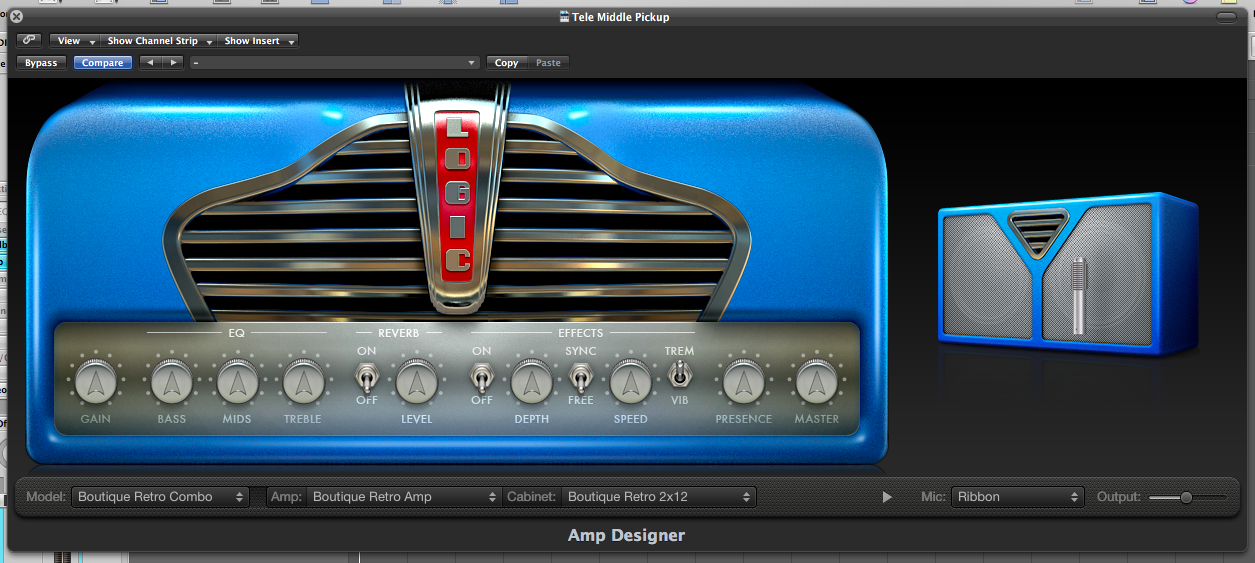
Task: Click the blue speaker cabinet image
Action: tap(1067, 273)
